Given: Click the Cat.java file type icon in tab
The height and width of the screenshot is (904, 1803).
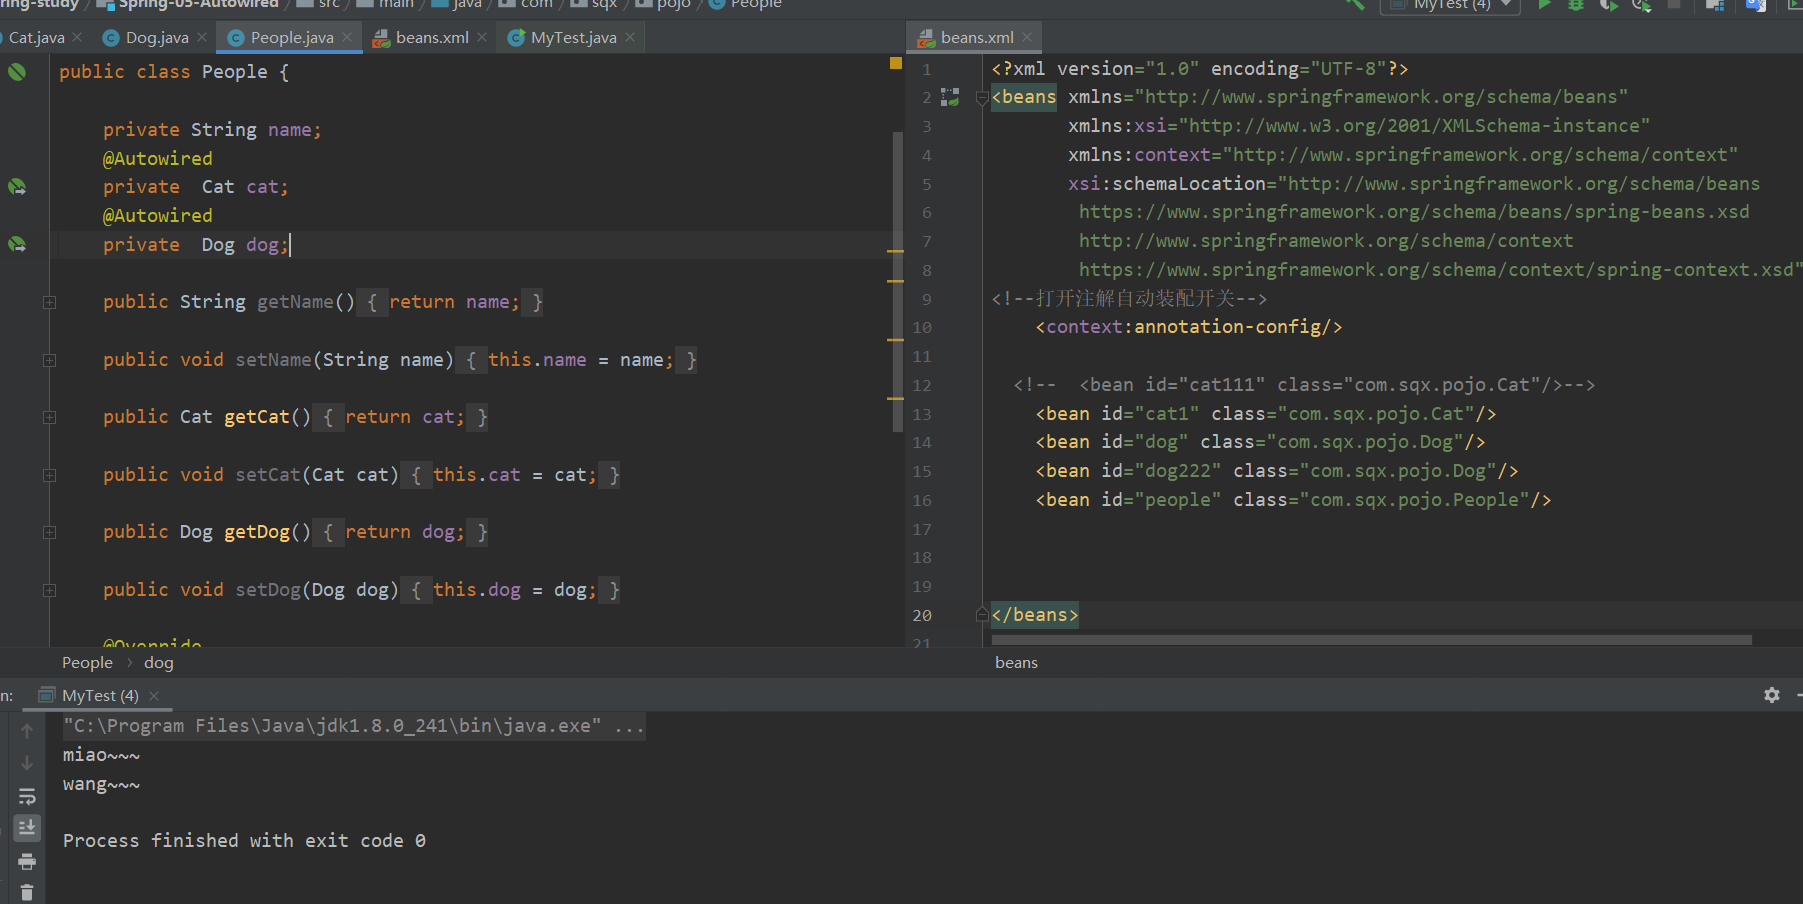Looking at the screenshot, I should pyautogui.click(x=2, y=38).
